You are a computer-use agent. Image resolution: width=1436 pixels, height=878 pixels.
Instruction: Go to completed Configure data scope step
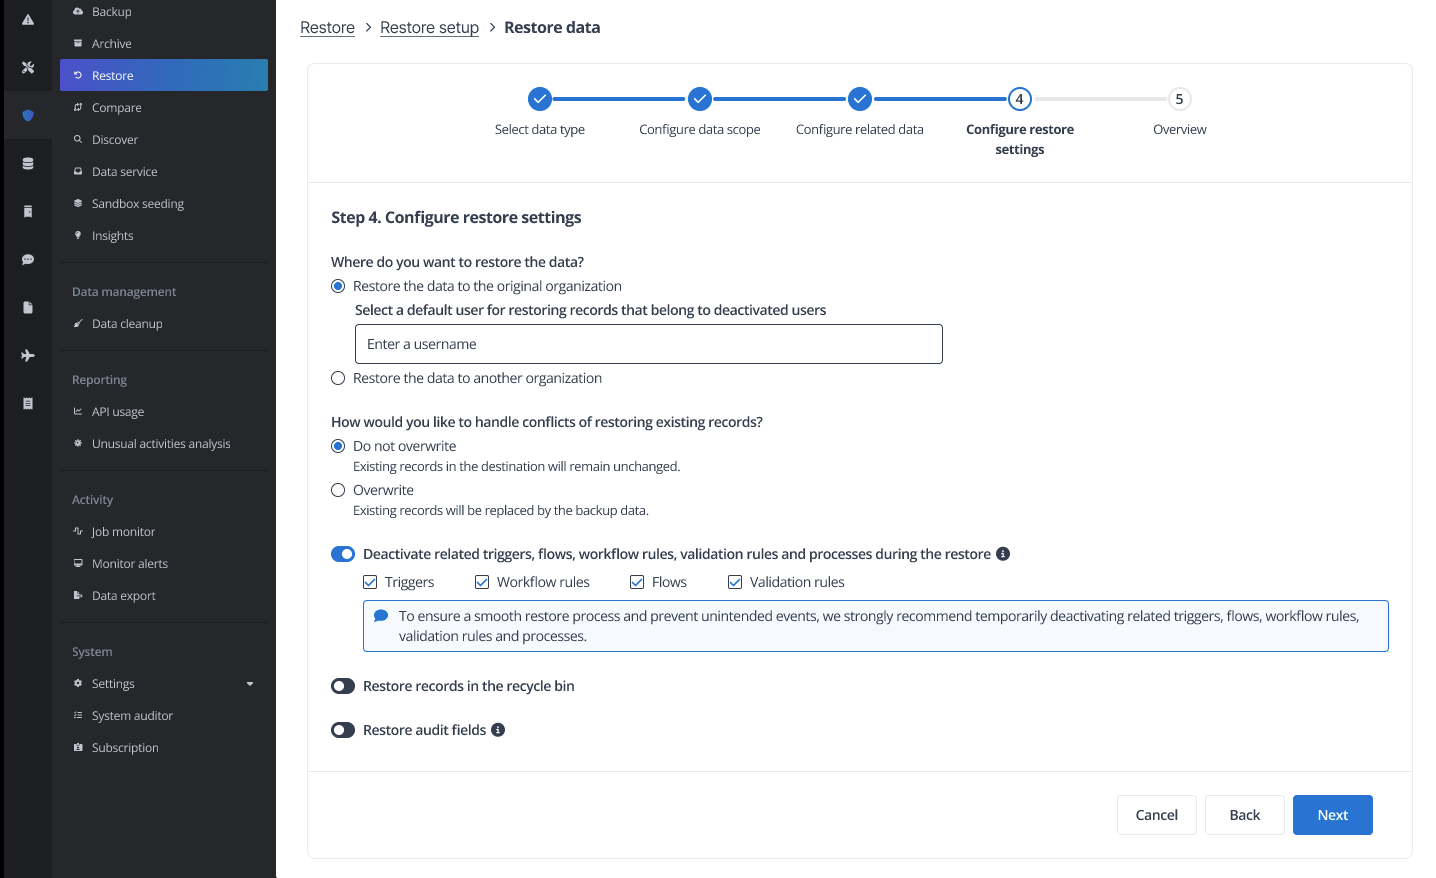[x=700, y=99]
